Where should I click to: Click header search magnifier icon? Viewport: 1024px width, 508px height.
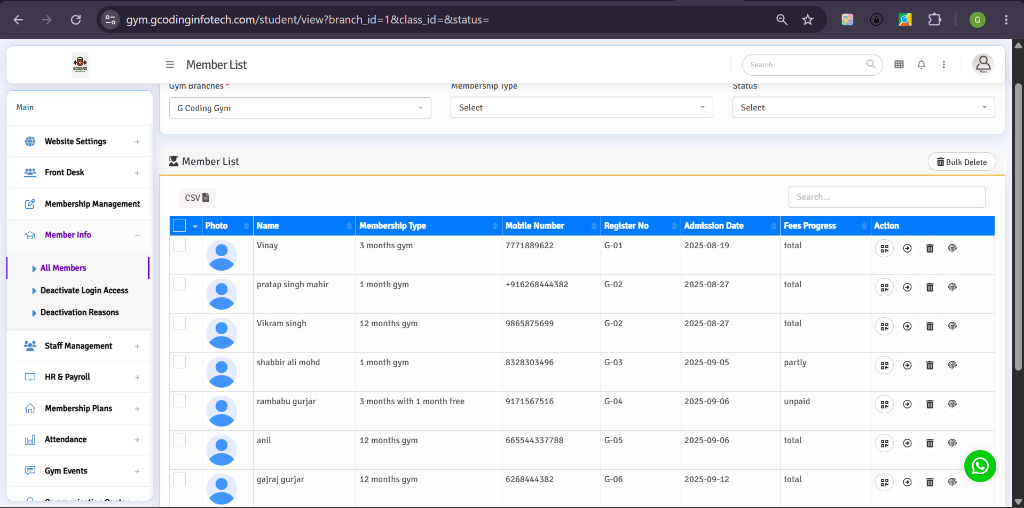[871, 64]
